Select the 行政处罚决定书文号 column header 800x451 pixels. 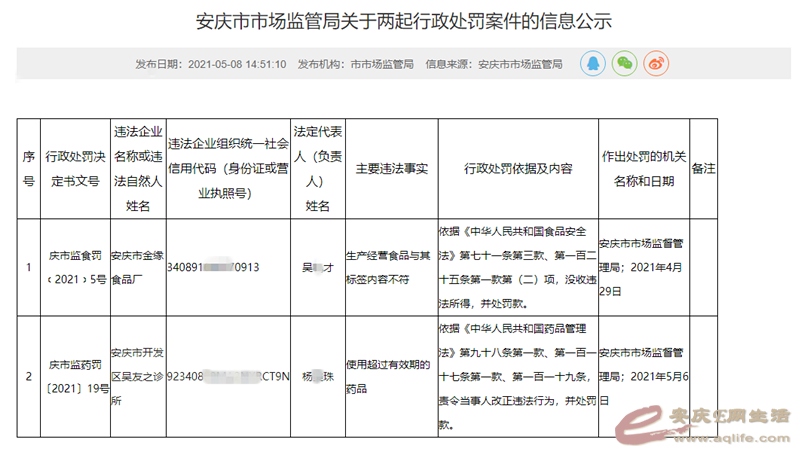point(76,169)
